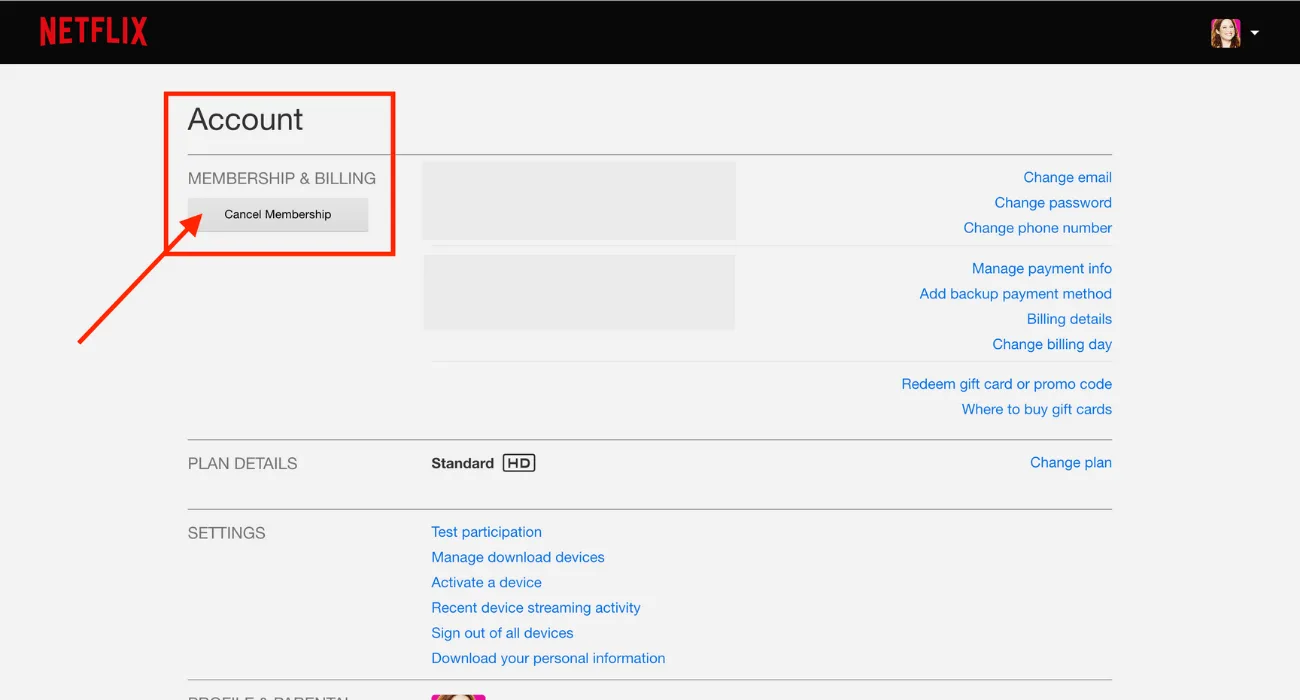Screen dimensions: 1300x700
Task: Open the Change email link
Action: click(1067, 177)
